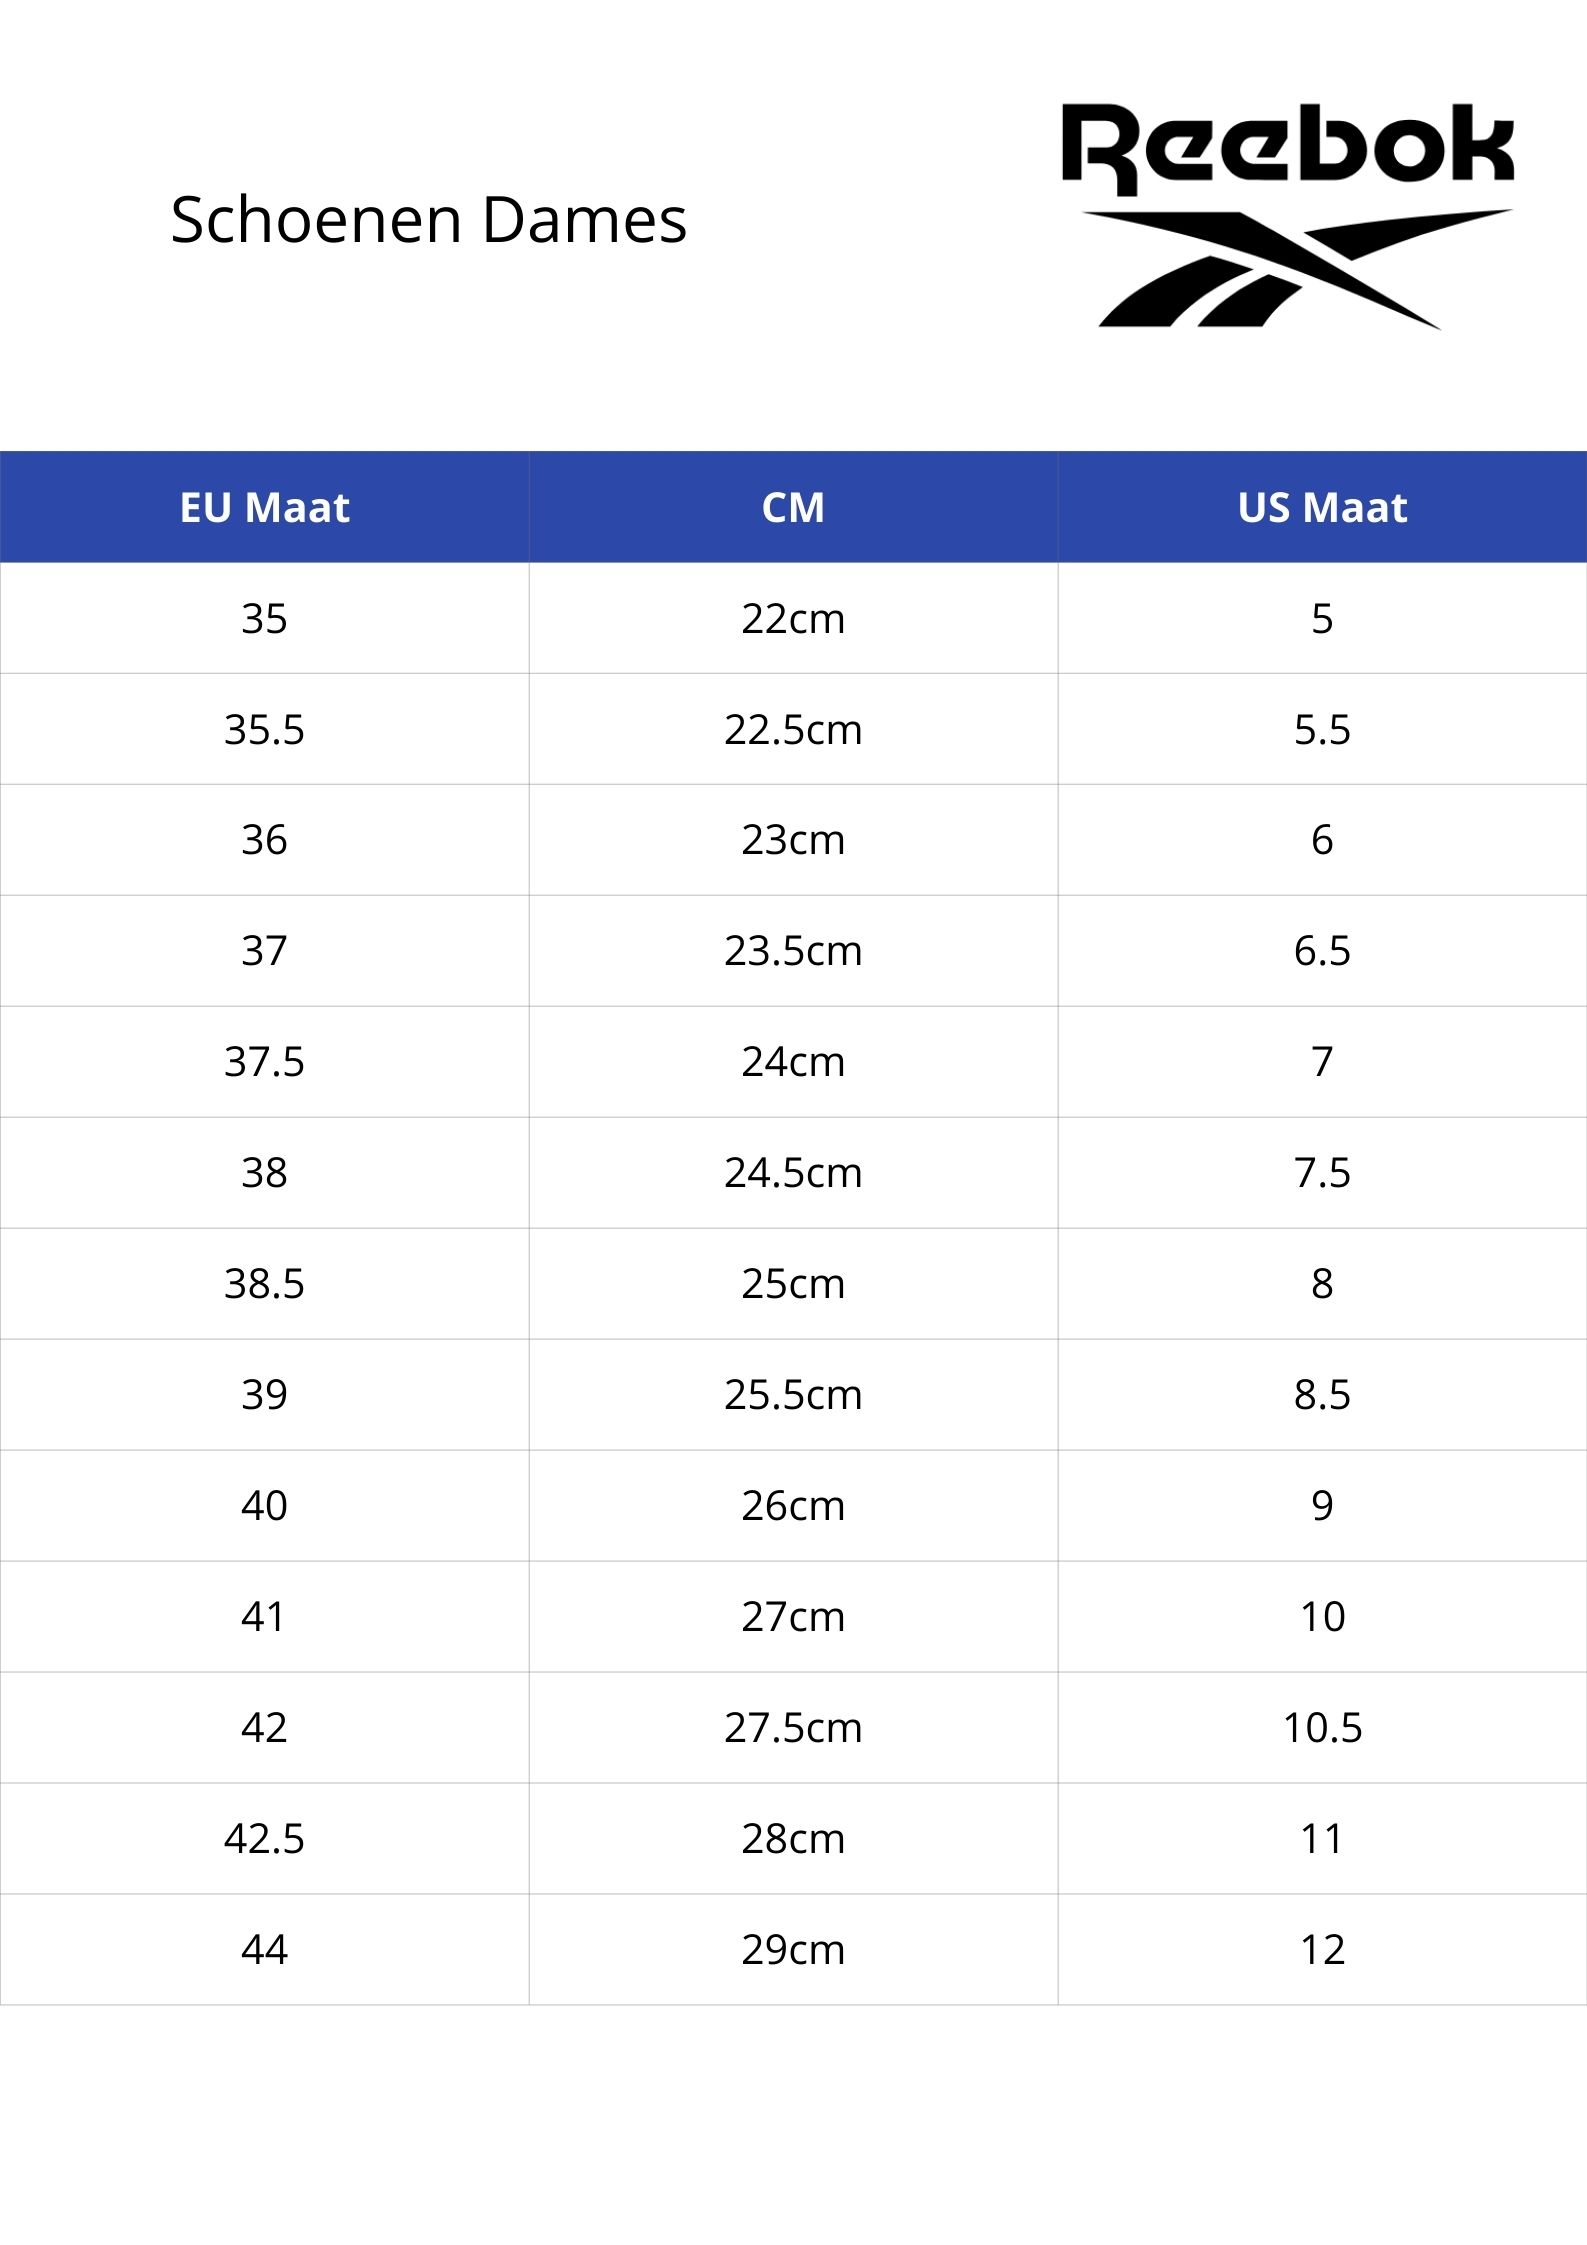The width and height of the screenshot is (1587, 2245).
Task: Click the Schoenen Dames heading
Action: point(429,220)
